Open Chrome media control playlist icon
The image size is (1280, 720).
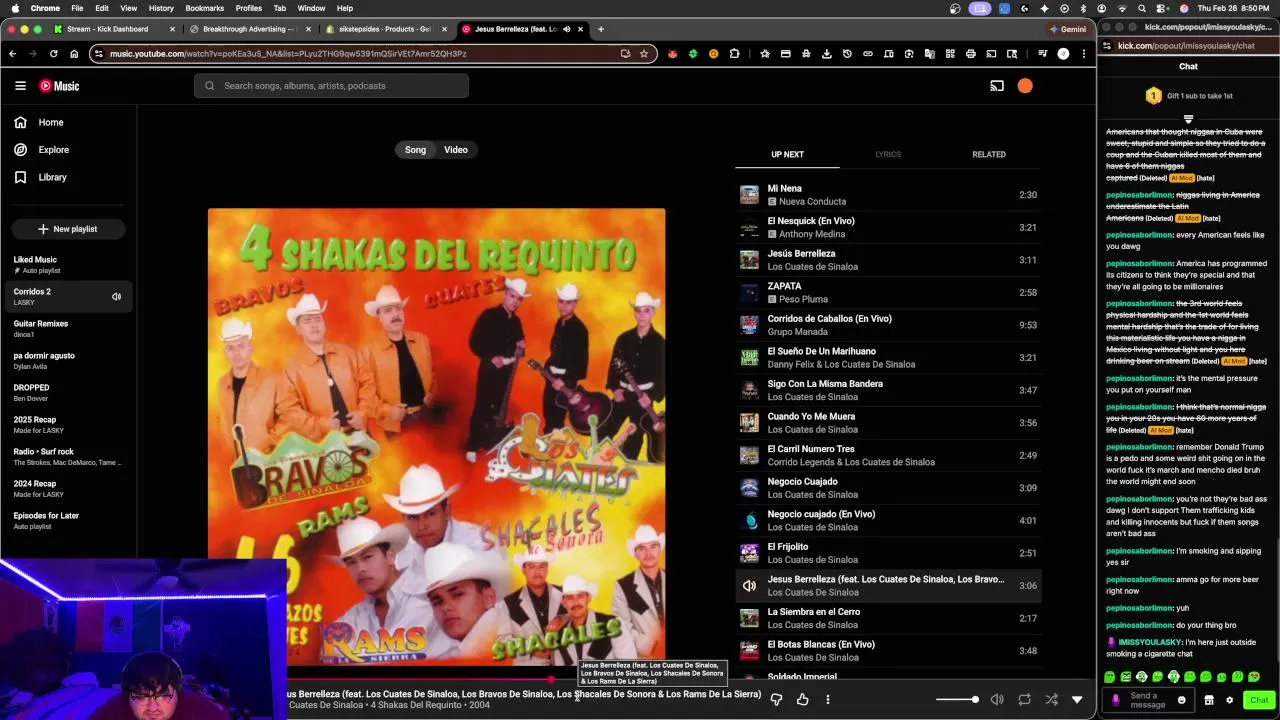pyautogui.click(x=1042, y=54)
